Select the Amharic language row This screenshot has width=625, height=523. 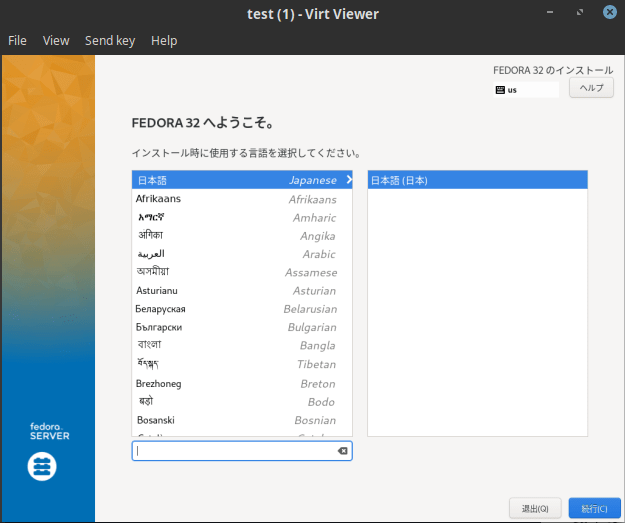tap(242, 217)
